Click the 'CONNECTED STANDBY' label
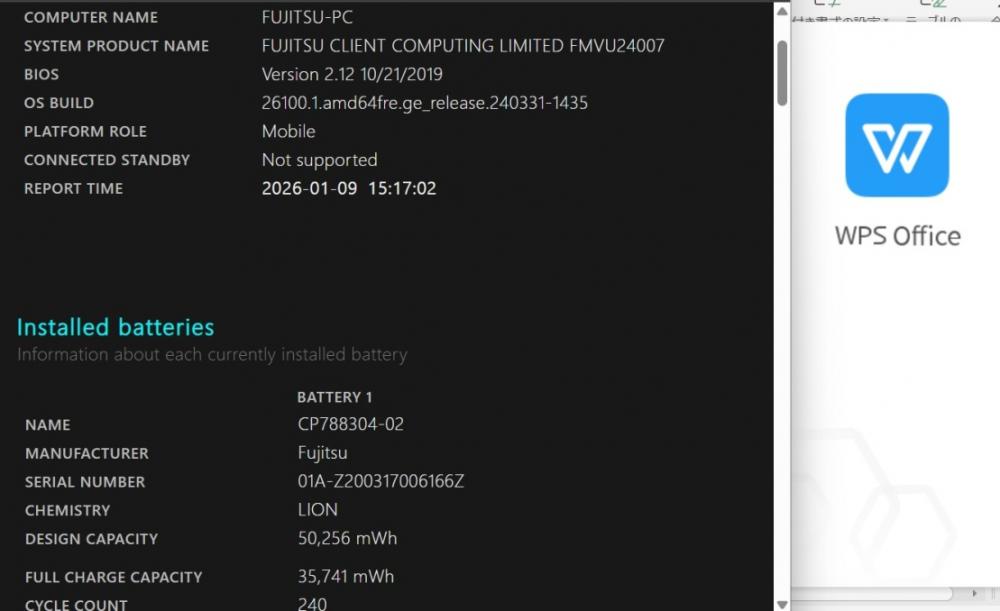 107,160
